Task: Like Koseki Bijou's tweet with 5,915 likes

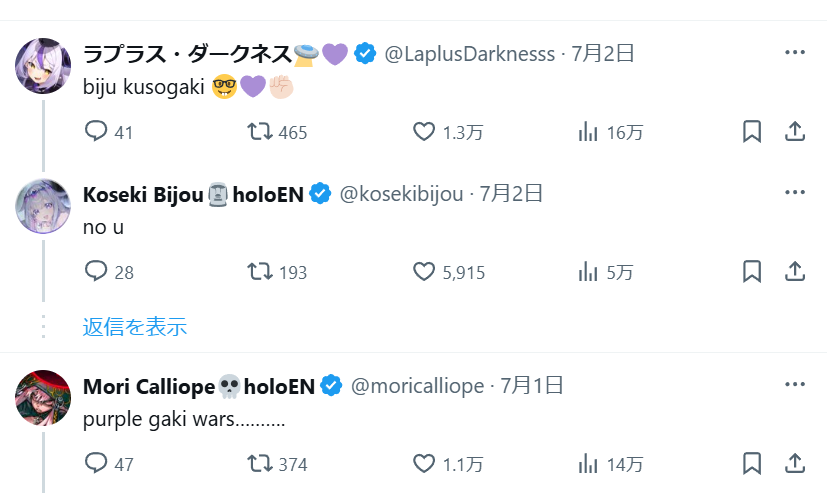Action: click(x=425, y=271)
